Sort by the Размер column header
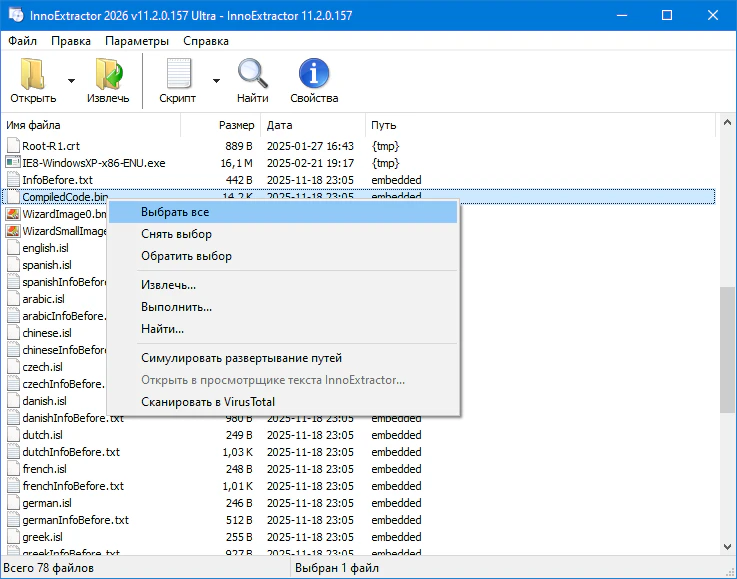The height and width of the screenshot is (579, 737). (x=236, y=125)
